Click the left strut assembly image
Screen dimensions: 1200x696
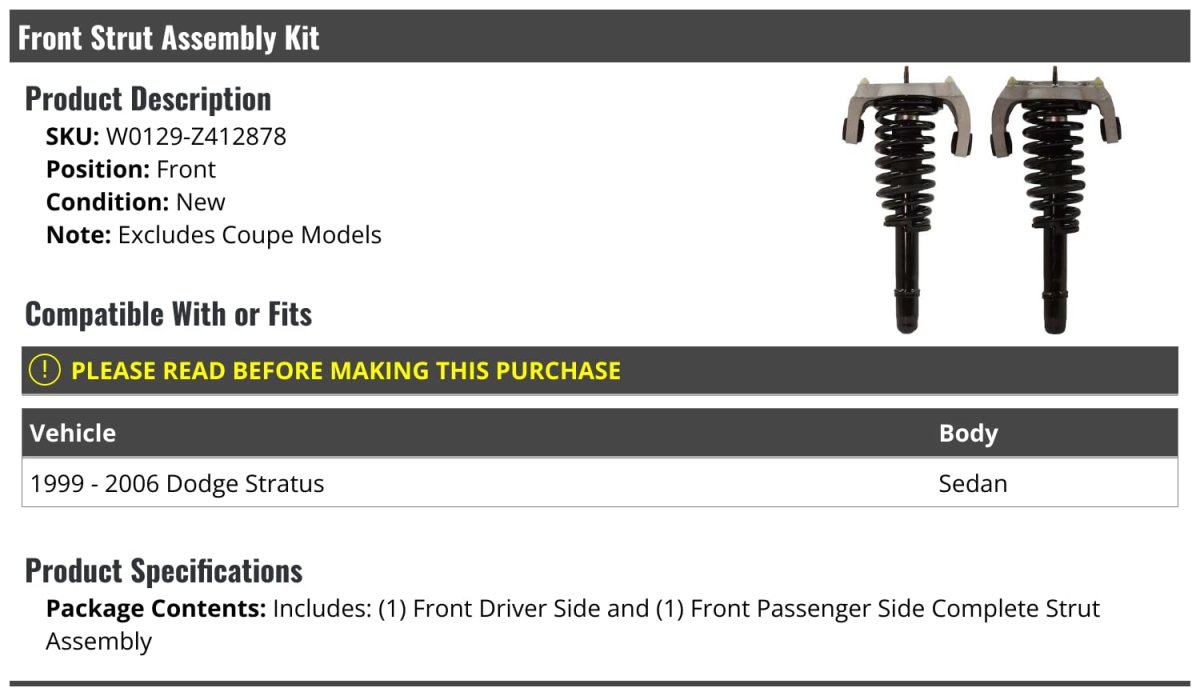click(905, 200)
